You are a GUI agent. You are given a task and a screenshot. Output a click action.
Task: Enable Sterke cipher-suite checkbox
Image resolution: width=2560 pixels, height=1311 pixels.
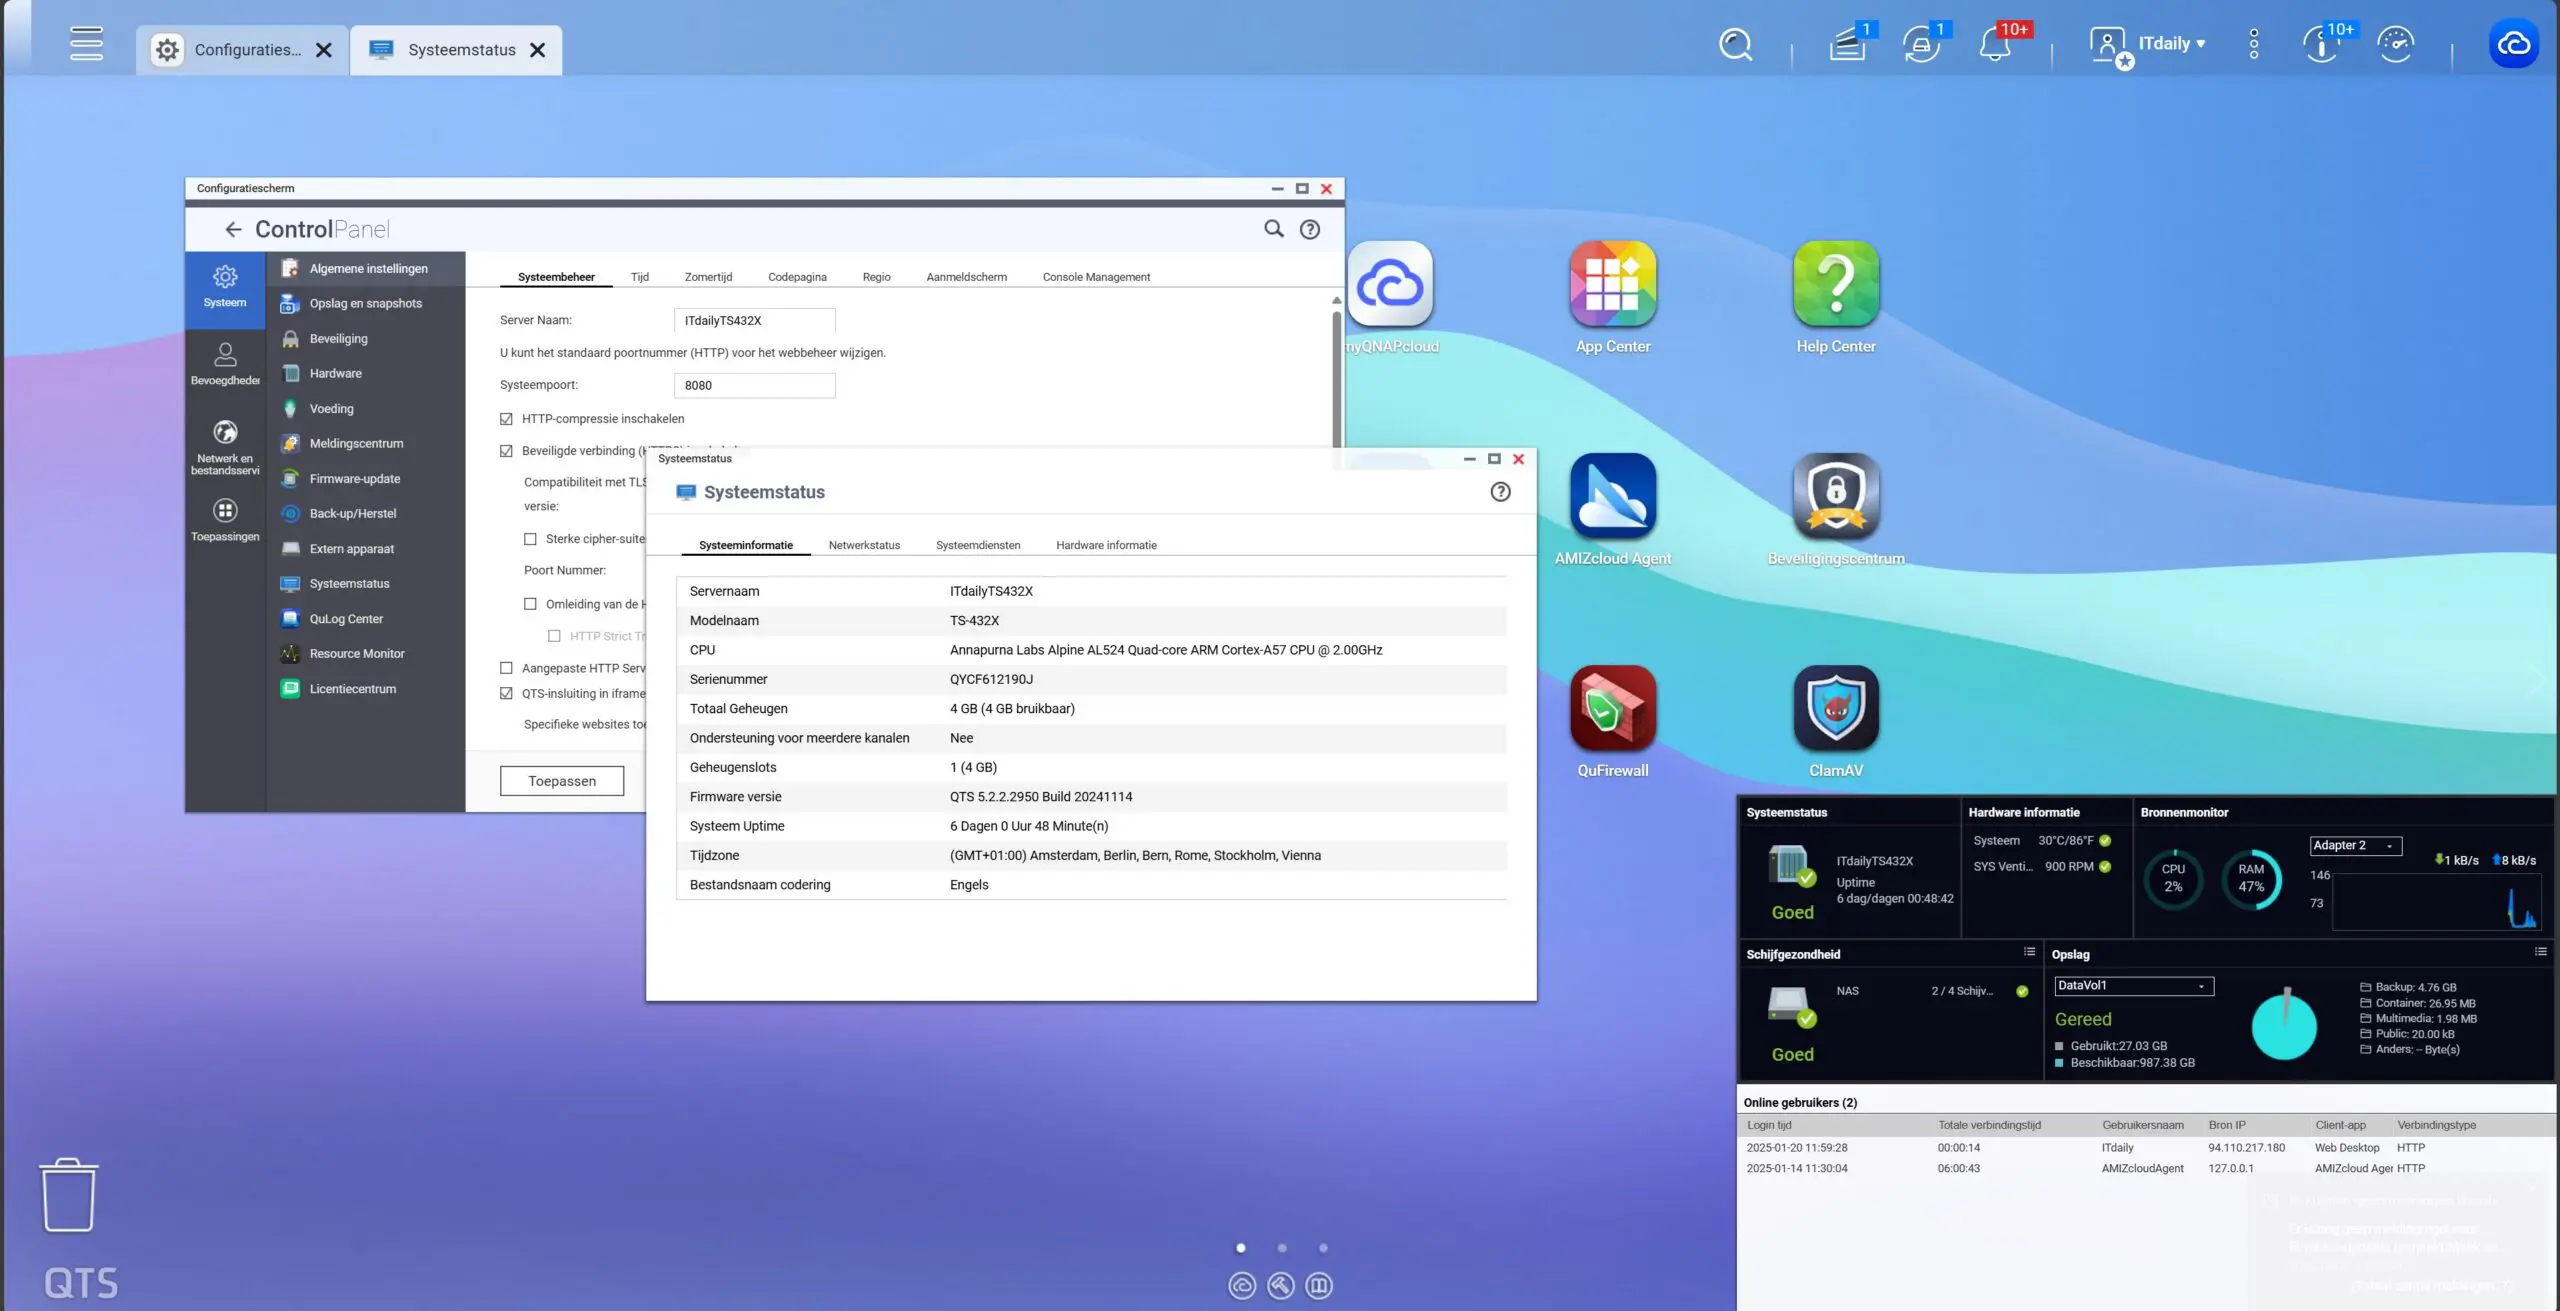[x=530, y=539]
